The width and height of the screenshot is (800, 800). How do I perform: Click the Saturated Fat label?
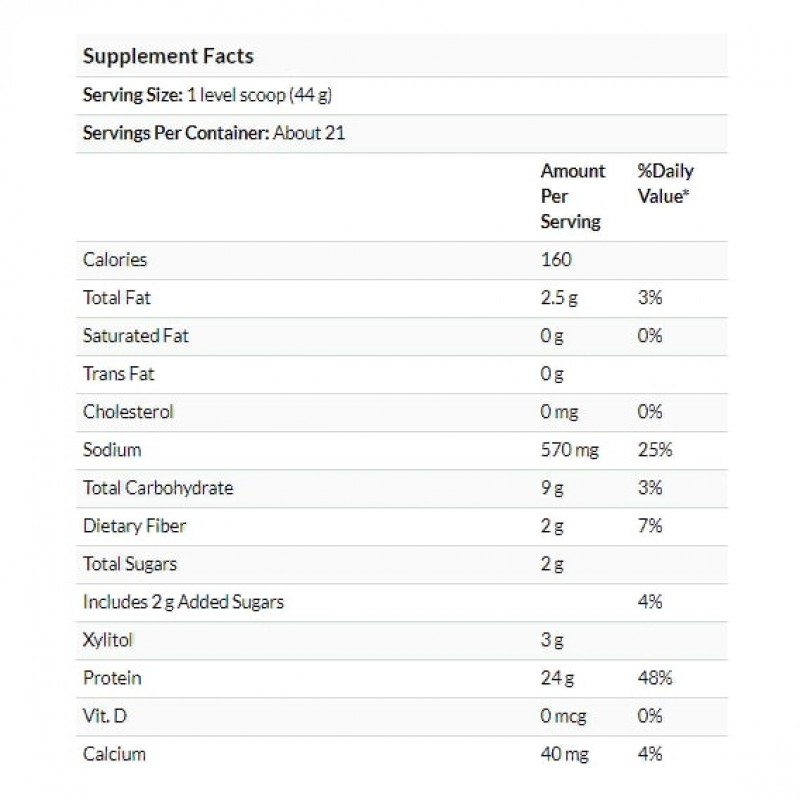point(135,336)
